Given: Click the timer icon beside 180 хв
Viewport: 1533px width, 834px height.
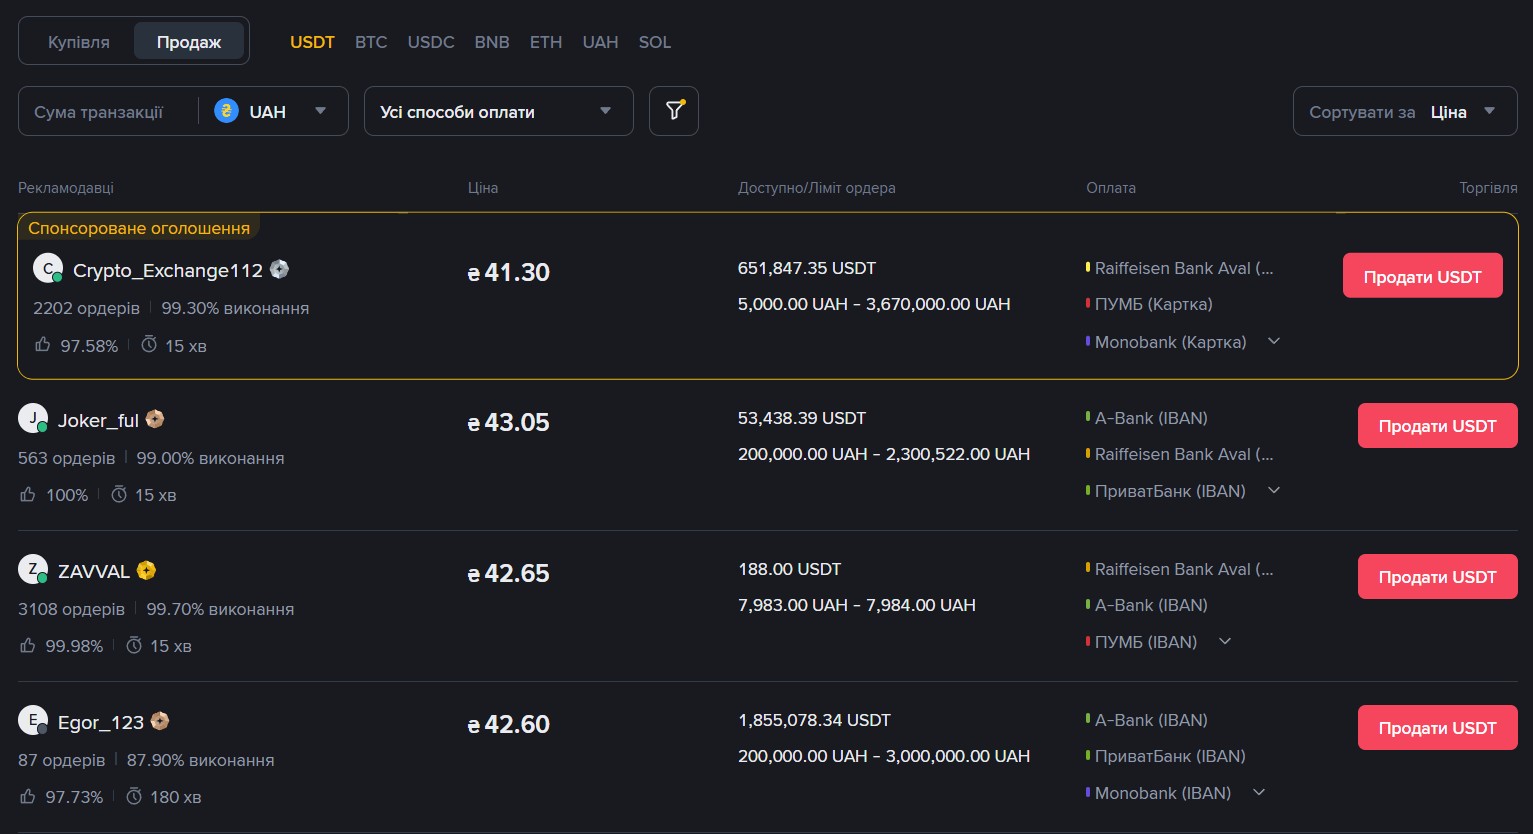Looking at the screenshot, I should (134, 796).
